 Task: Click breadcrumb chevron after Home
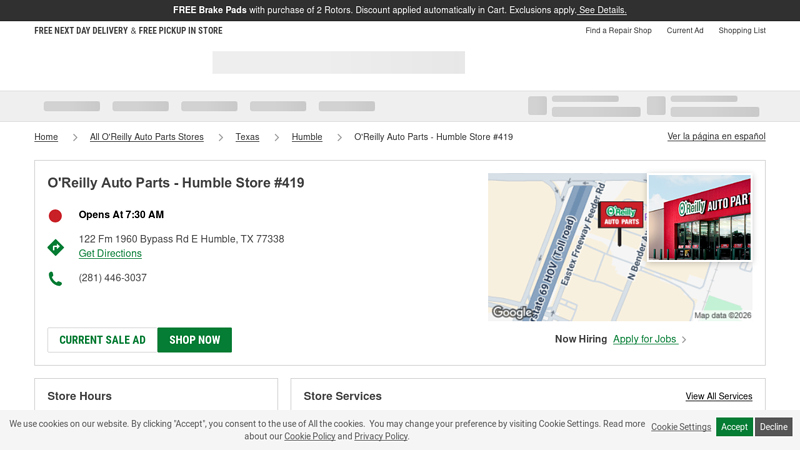pyautogui.click(x=74, y=137)
